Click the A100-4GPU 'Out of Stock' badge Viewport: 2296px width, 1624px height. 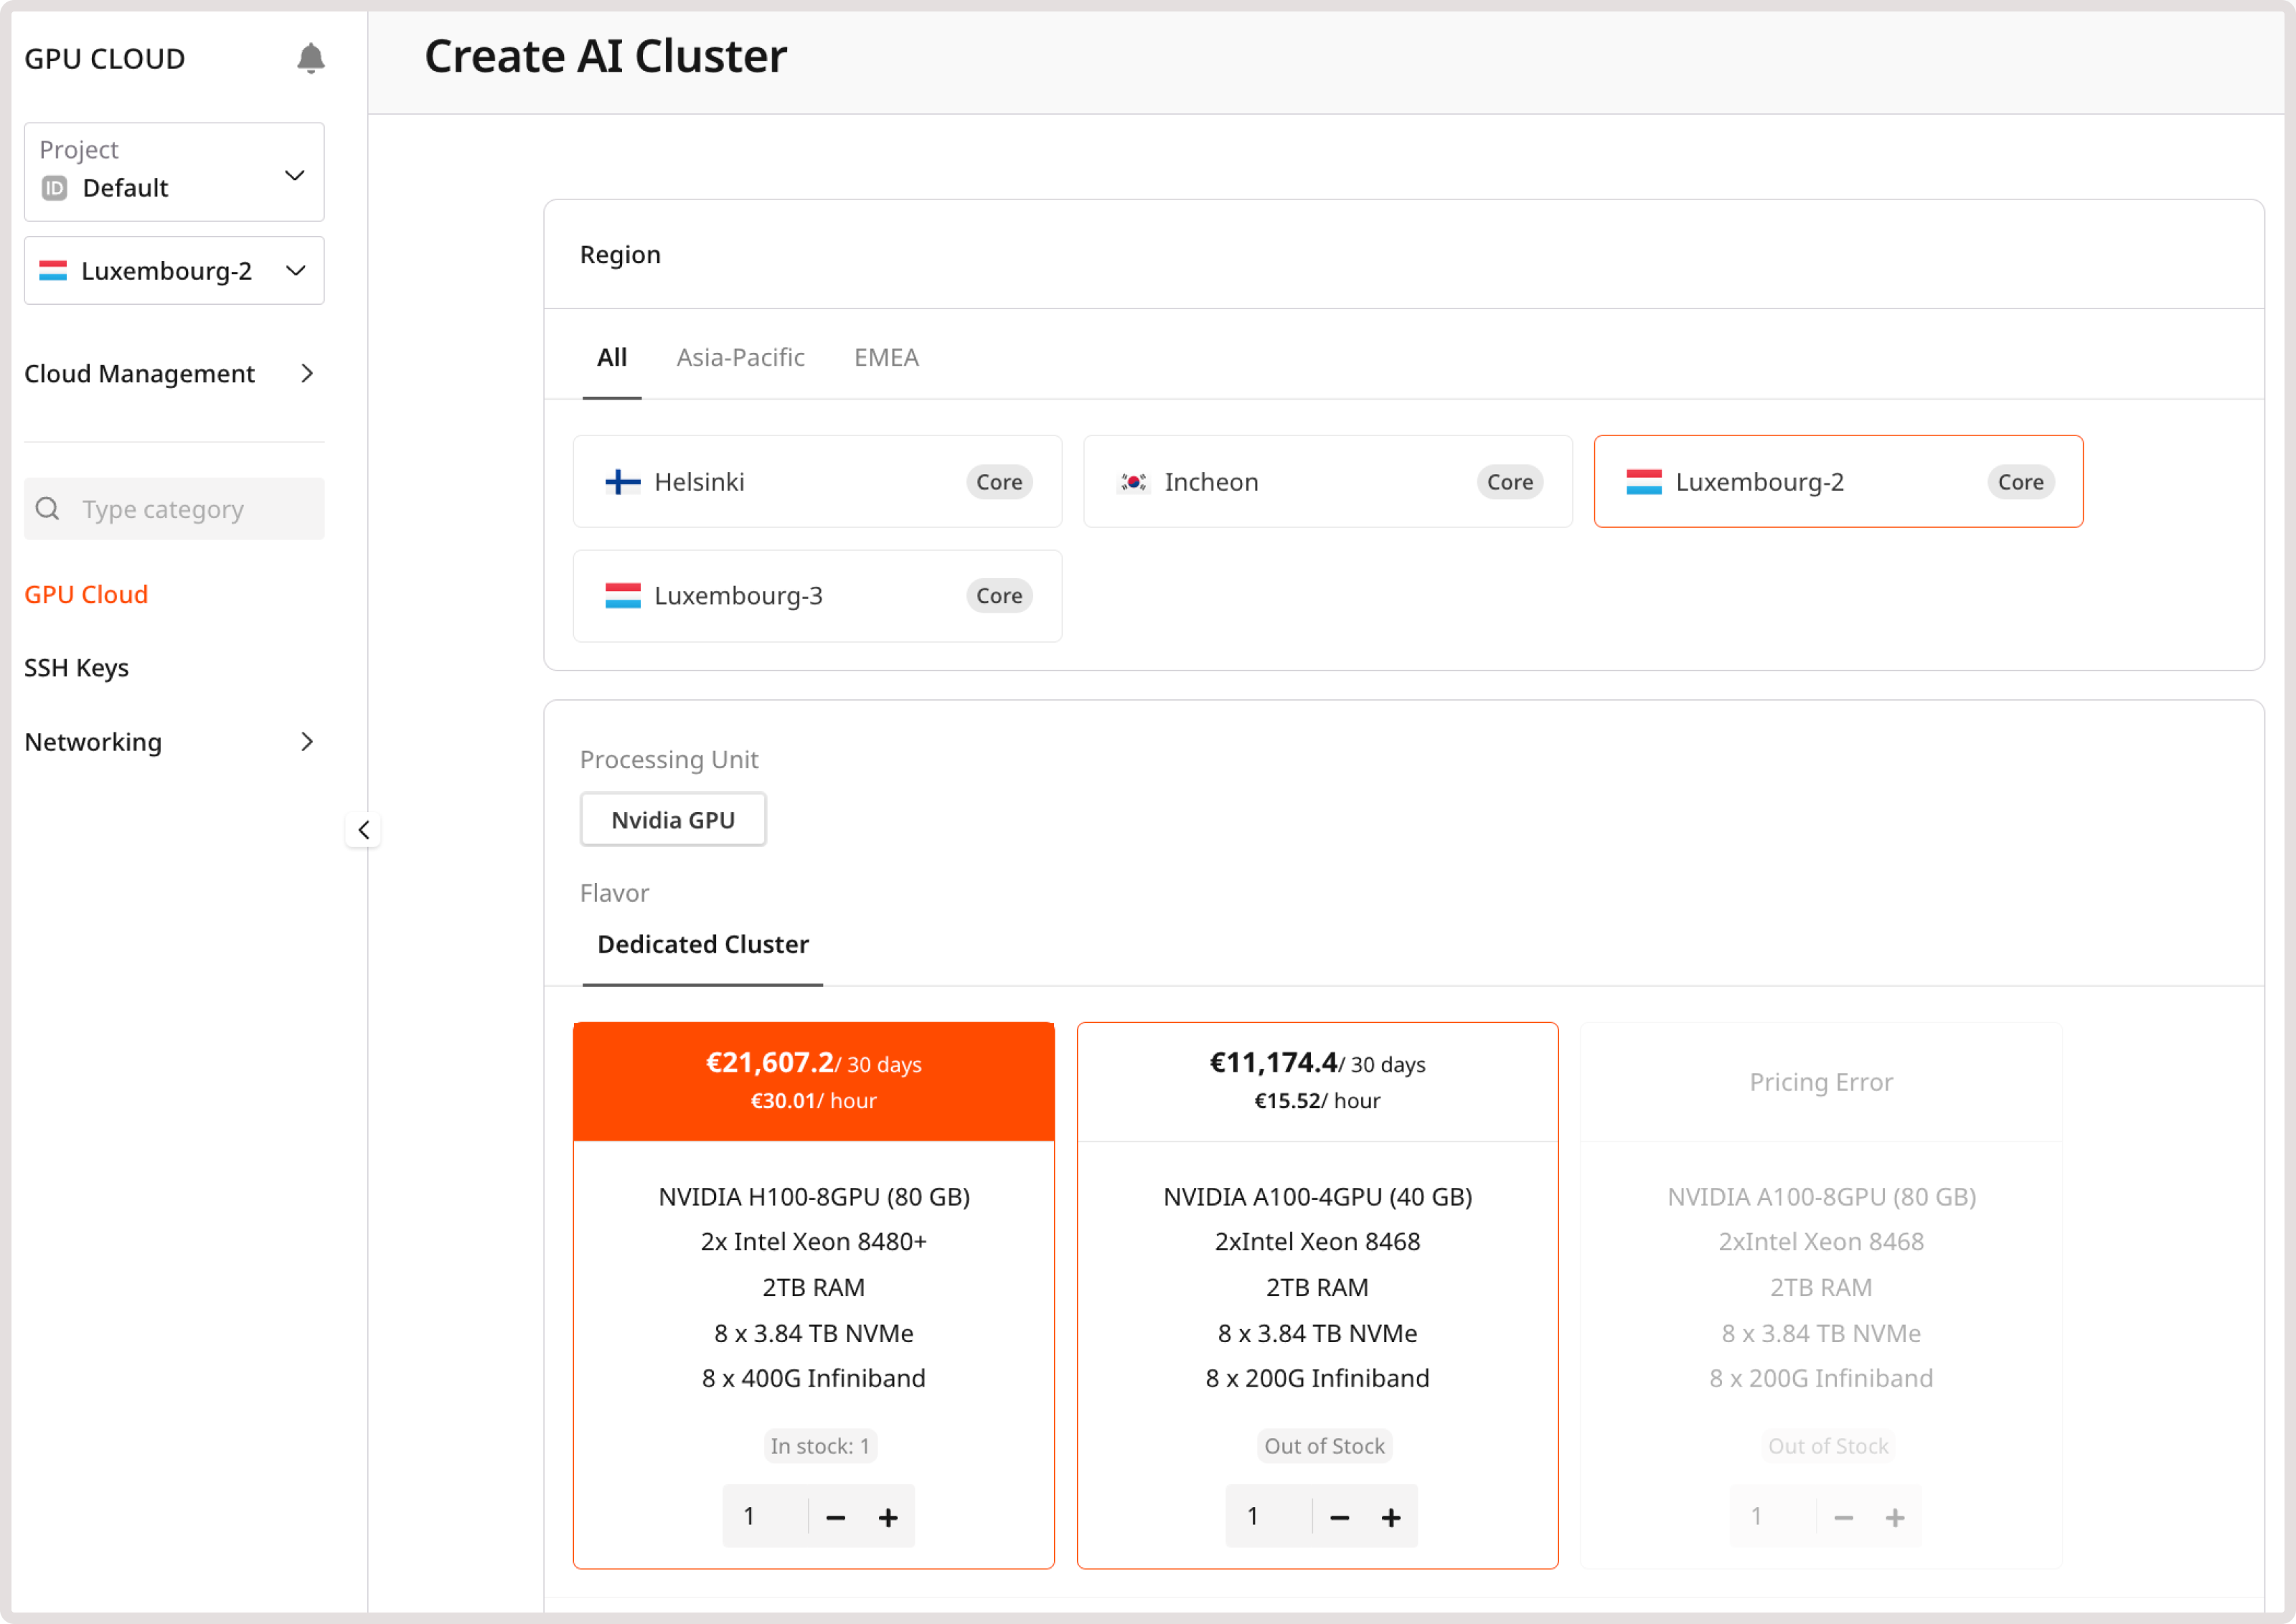point(1324,1446)
